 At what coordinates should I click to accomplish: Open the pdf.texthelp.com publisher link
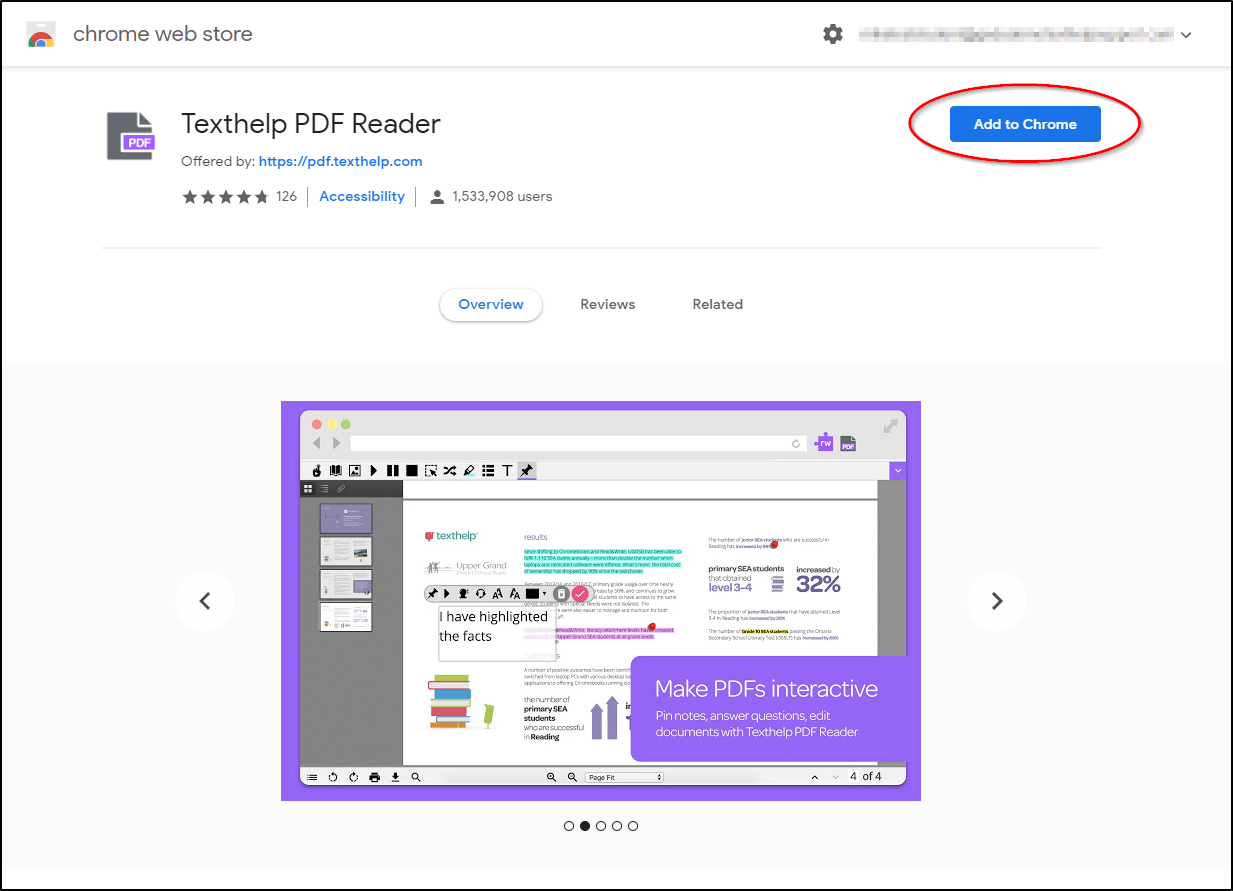pyautogui.click(x=340, y=161)
